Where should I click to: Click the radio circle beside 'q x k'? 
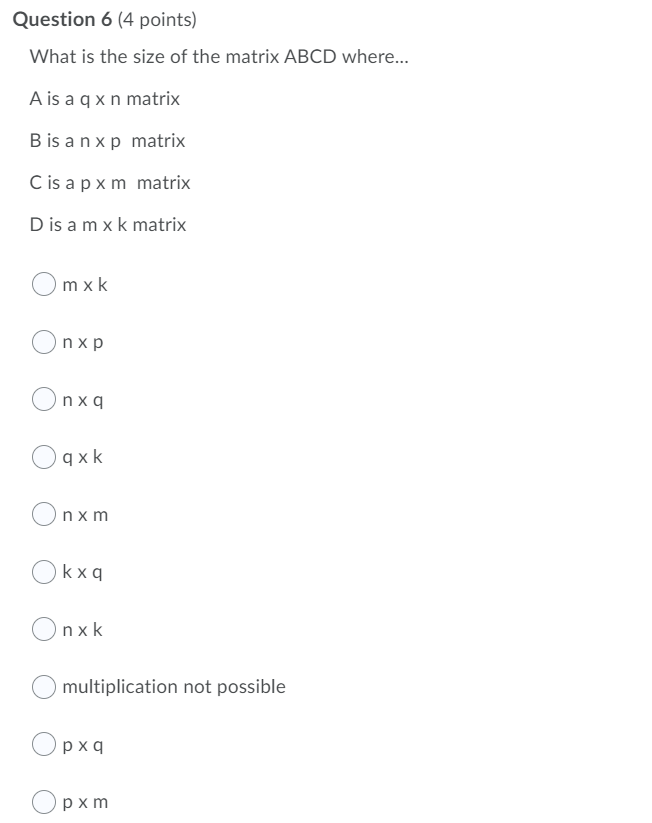44,458
